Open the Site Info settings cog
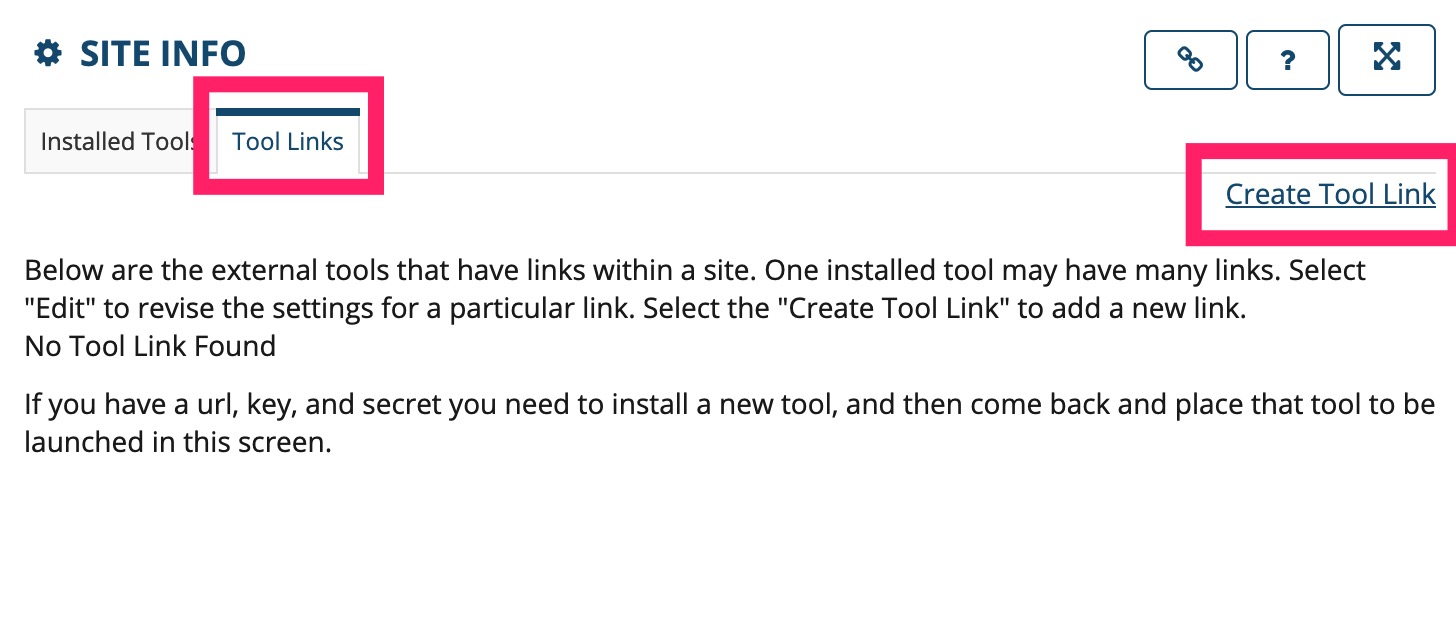 (48, 53)
